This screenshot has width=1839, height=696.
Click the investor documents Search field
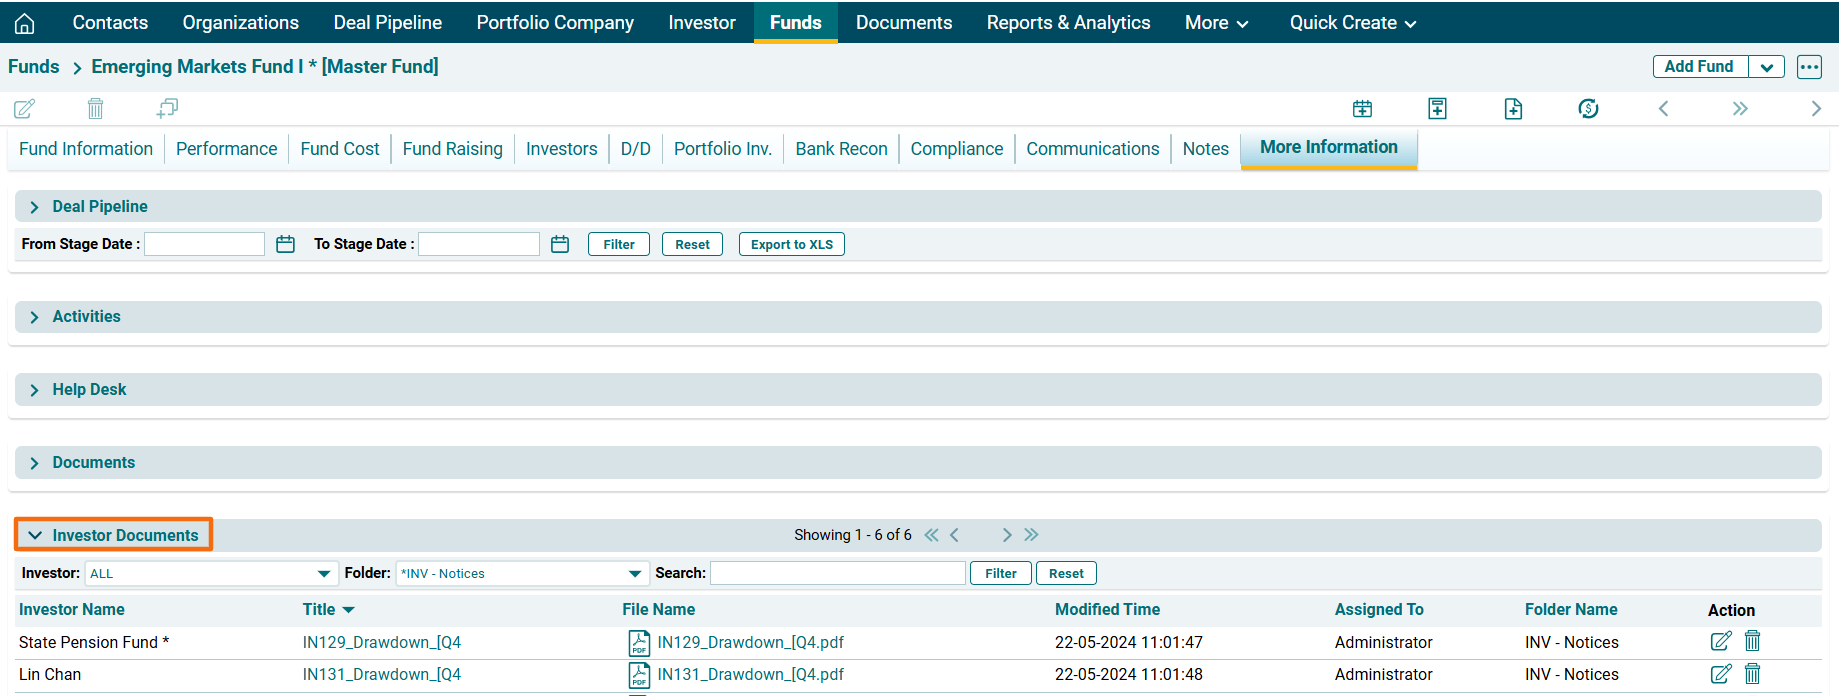click(837, 573)
